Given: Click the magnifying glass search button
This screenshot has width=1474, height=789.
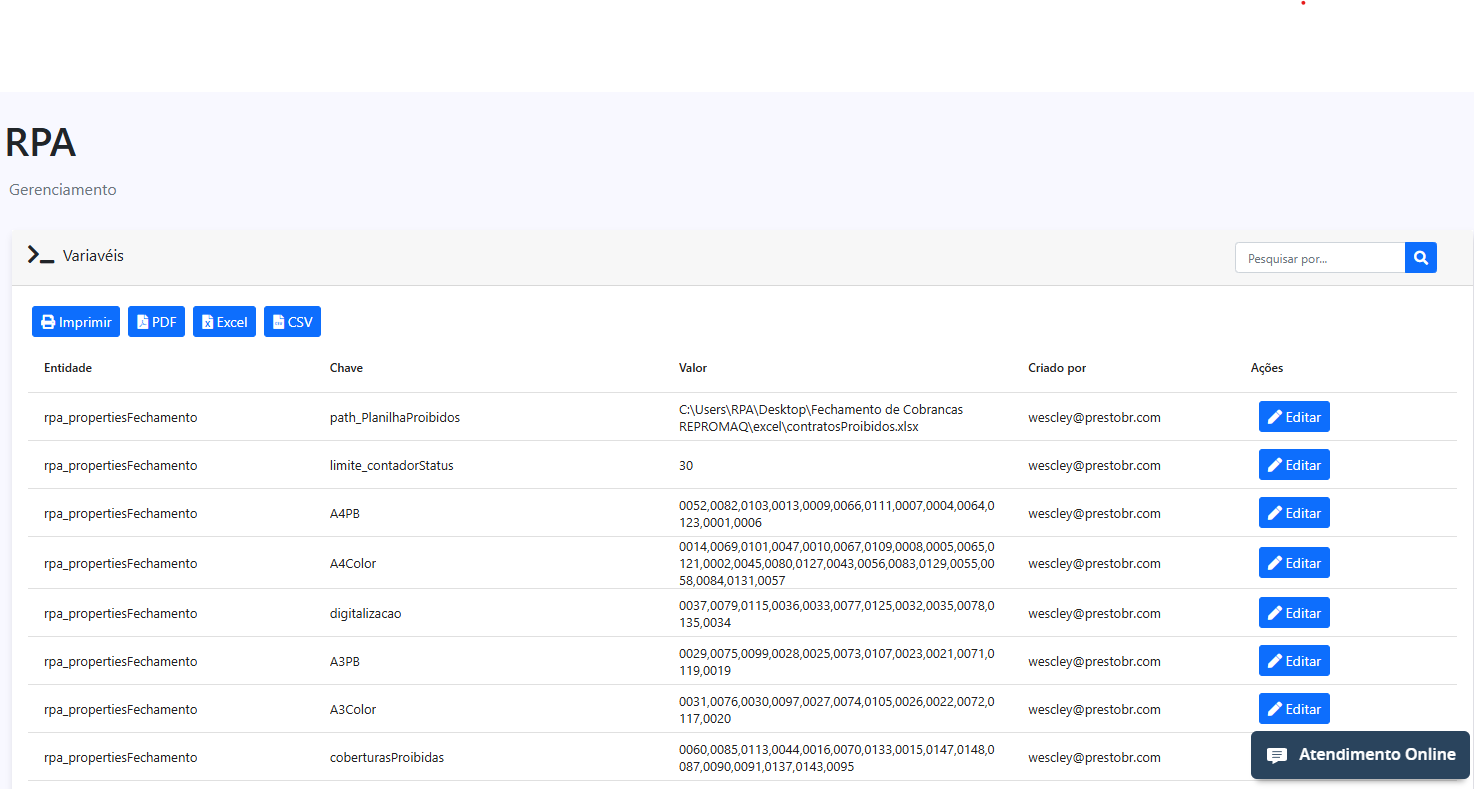Looking at the screenshot, I should click(1420, 258).
